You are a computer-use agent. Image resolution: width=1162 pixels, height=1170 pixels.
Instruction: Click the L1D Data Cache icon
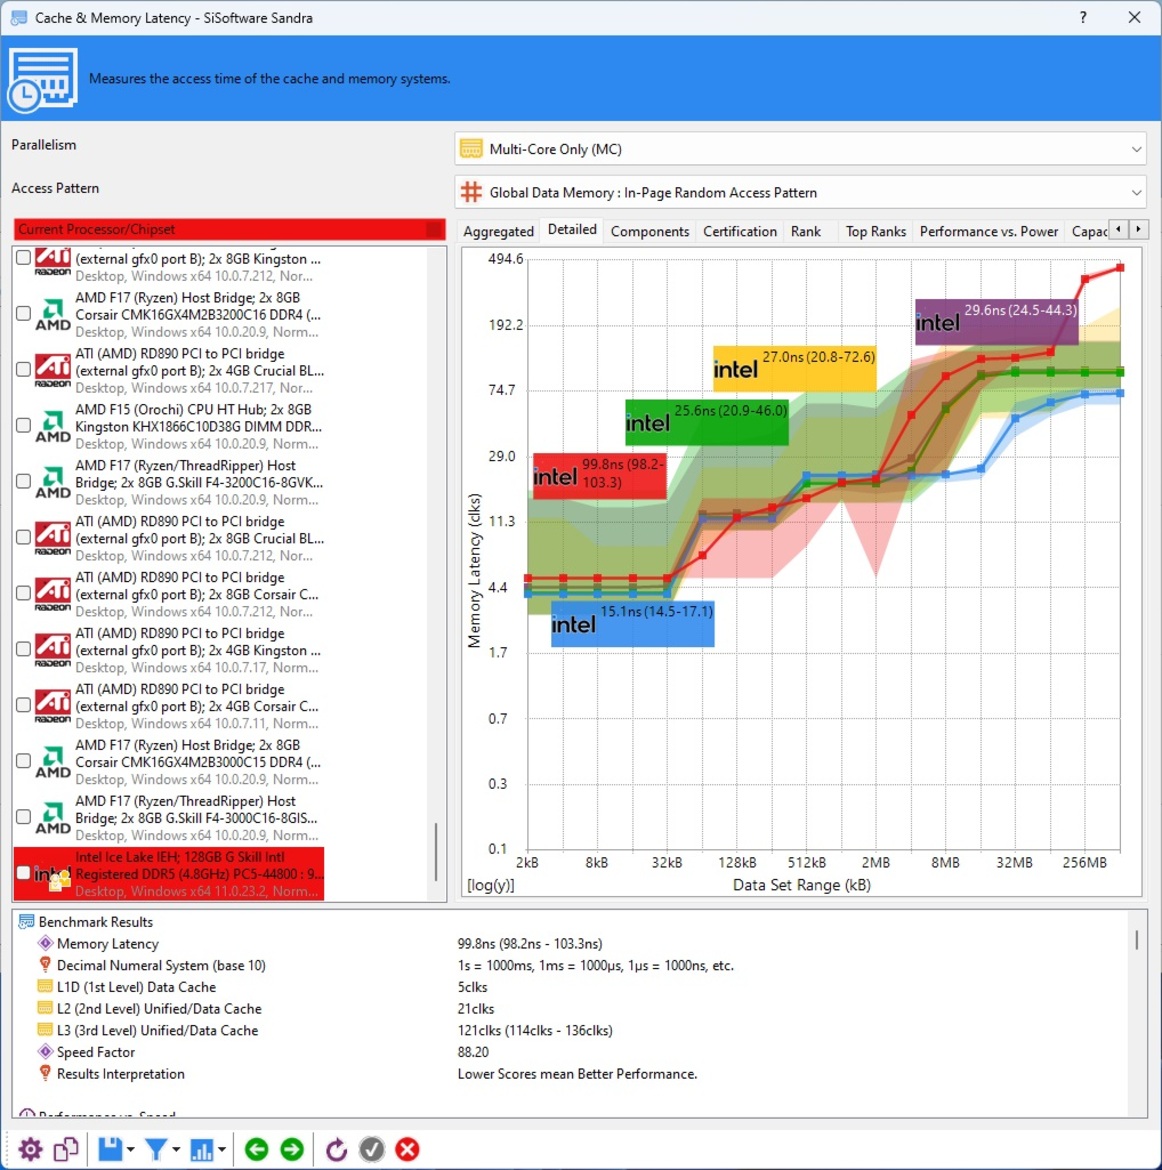[x=45, y=986]
